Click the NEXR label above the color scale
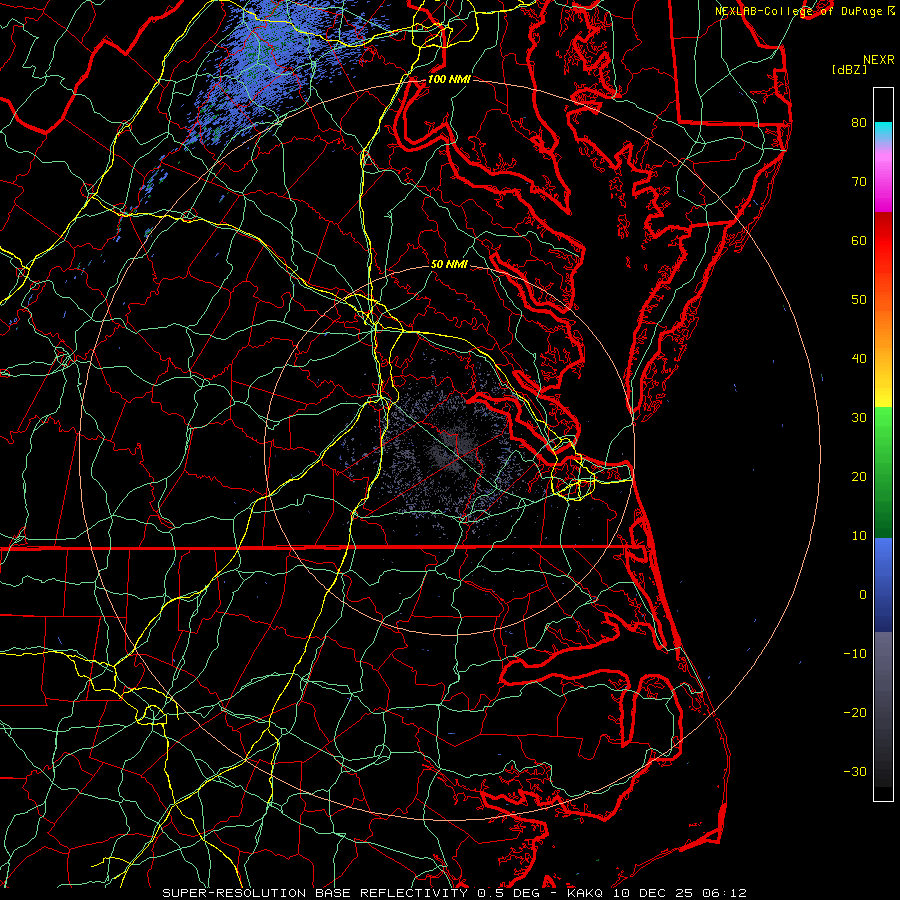 pyautogui.click(x=878, y=60)
